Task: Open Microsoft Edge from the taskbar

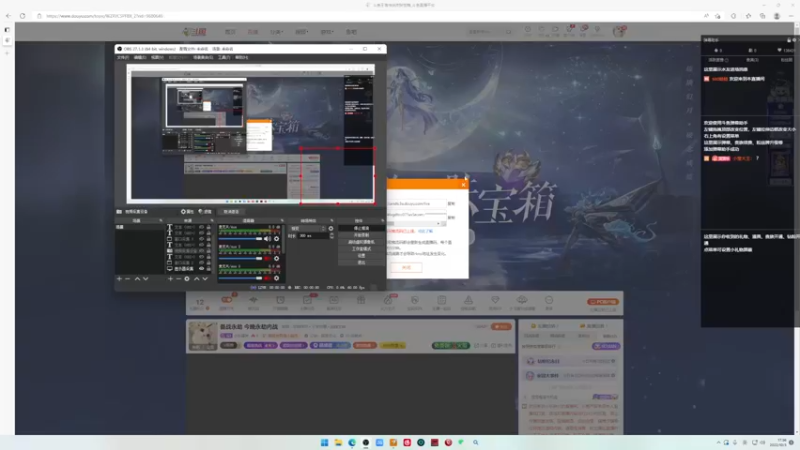Action: click(352, 442)
